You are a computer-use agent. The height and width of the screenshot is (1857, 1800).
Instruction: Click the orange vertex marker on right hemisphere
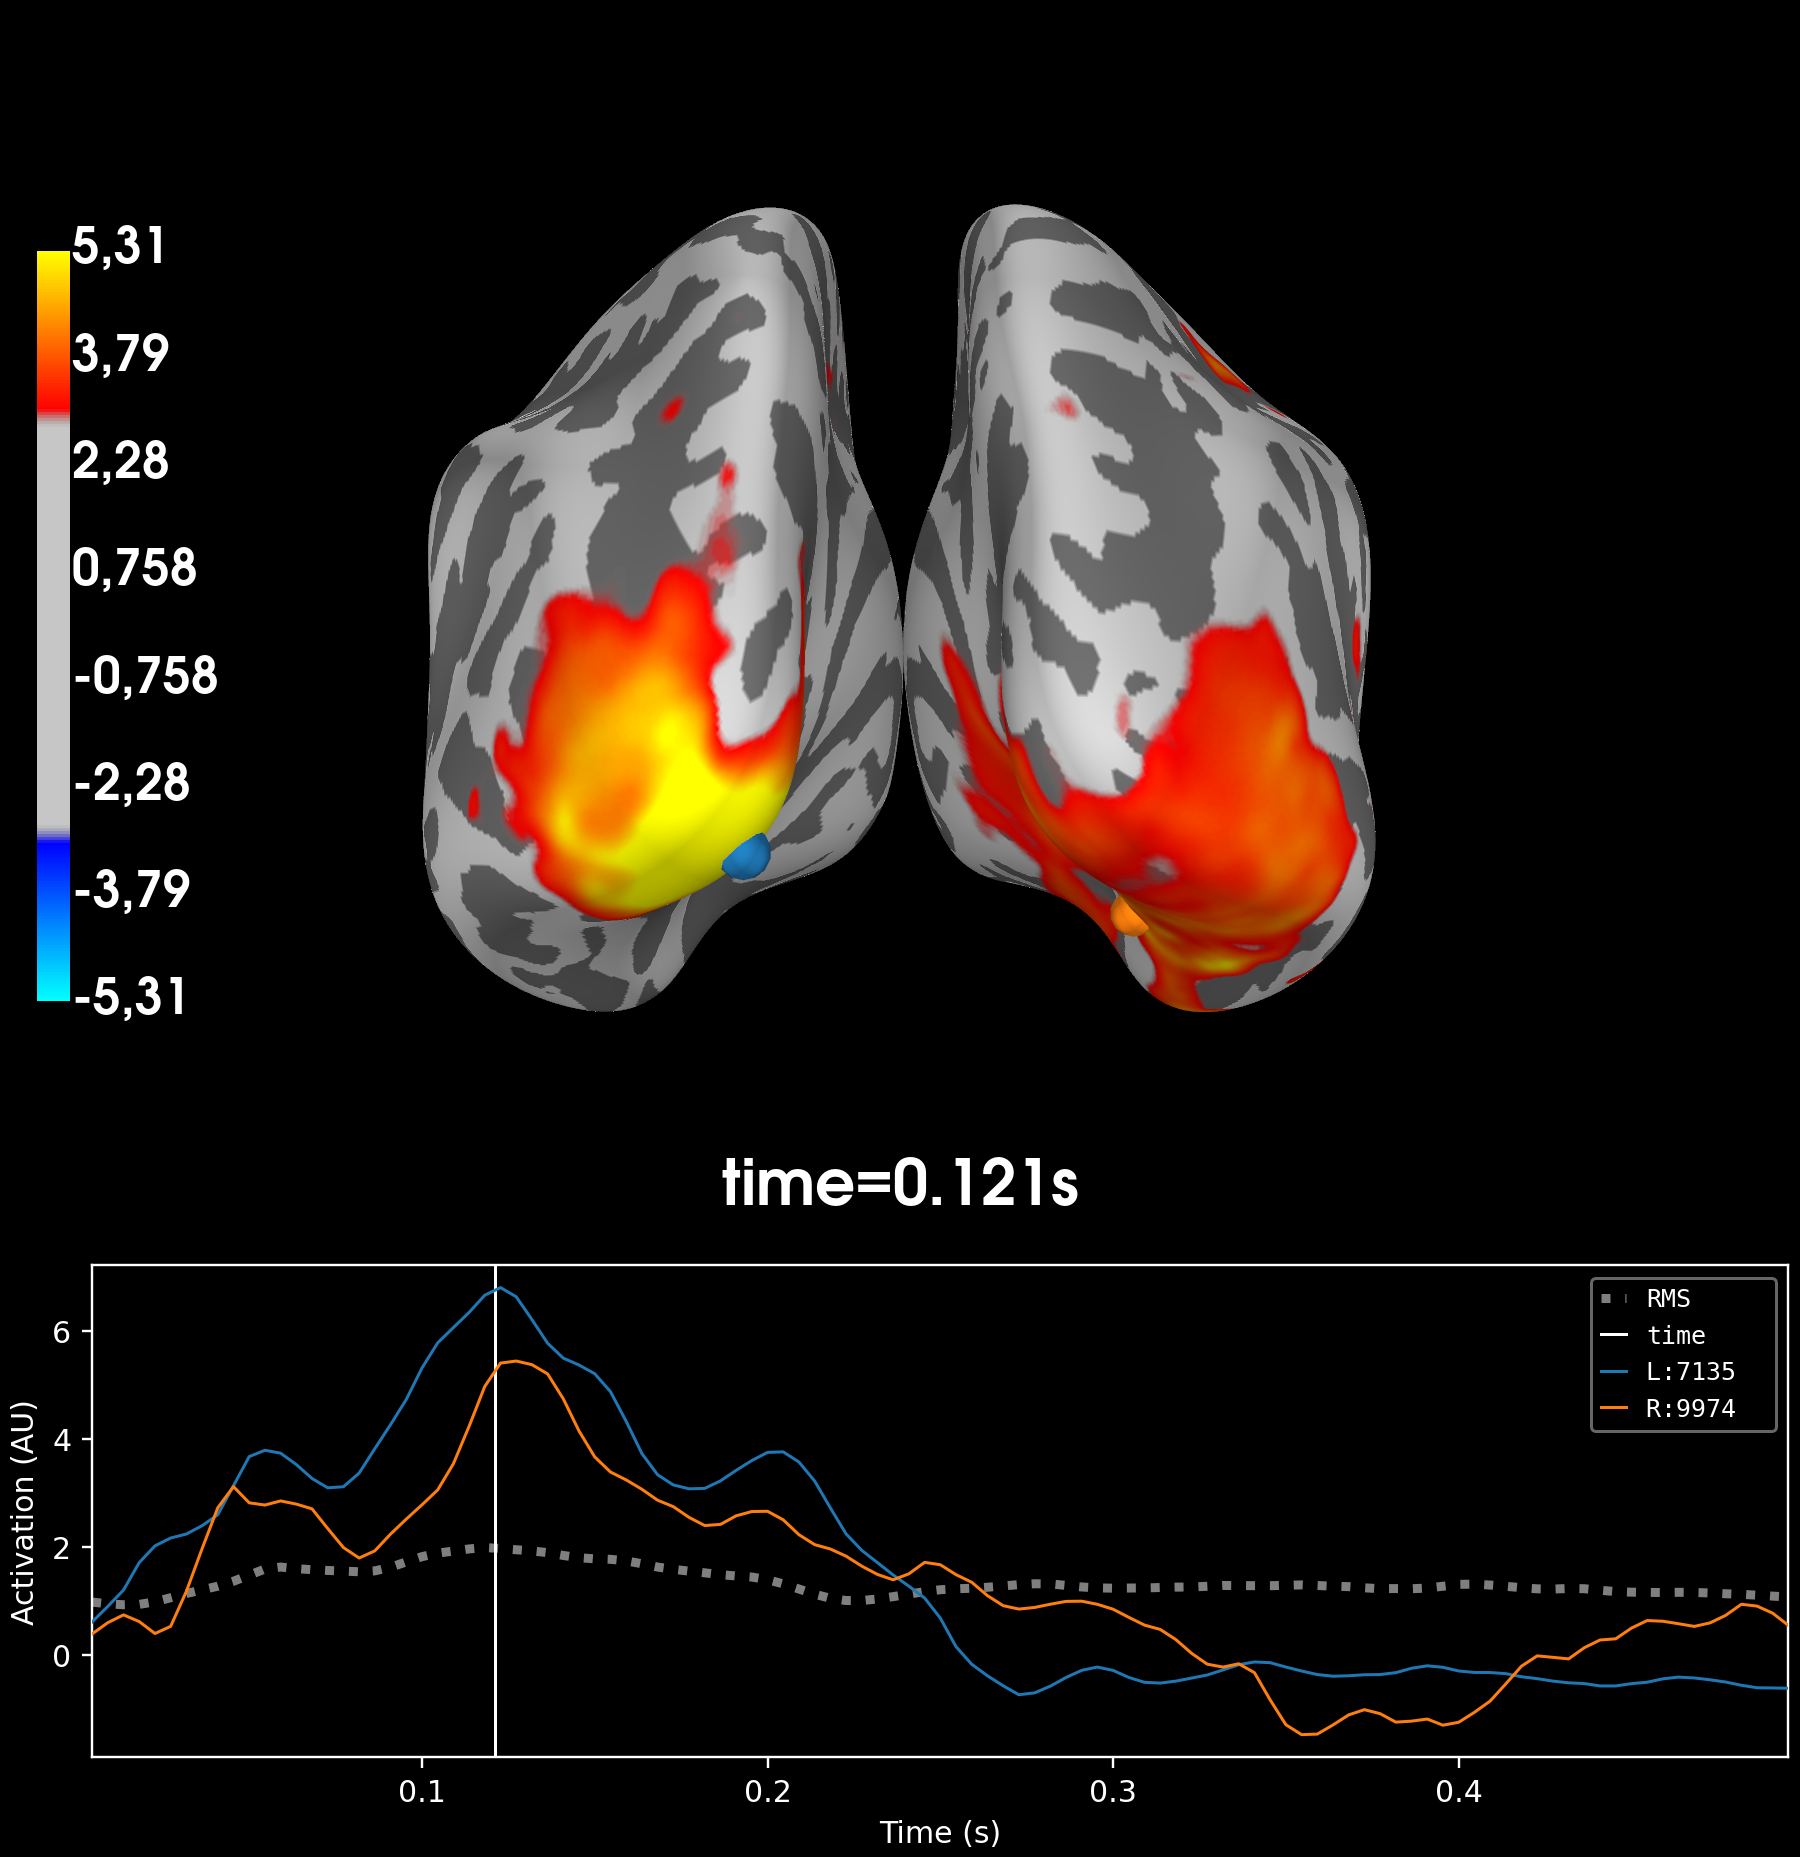tap(1129, 916)
